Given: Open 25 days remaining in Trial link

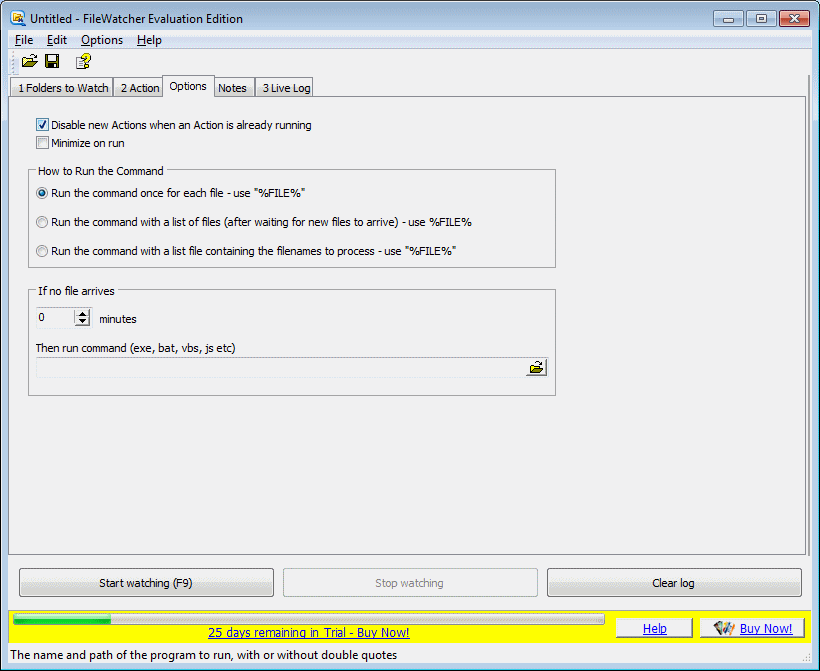Looking at the screenshot, I should [309, 633].
